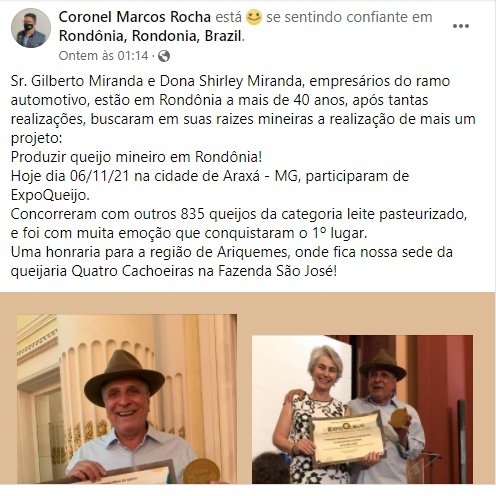Click the ExpoQueijo certificate in the right photo
496x496 pixels.
[349, 438]
